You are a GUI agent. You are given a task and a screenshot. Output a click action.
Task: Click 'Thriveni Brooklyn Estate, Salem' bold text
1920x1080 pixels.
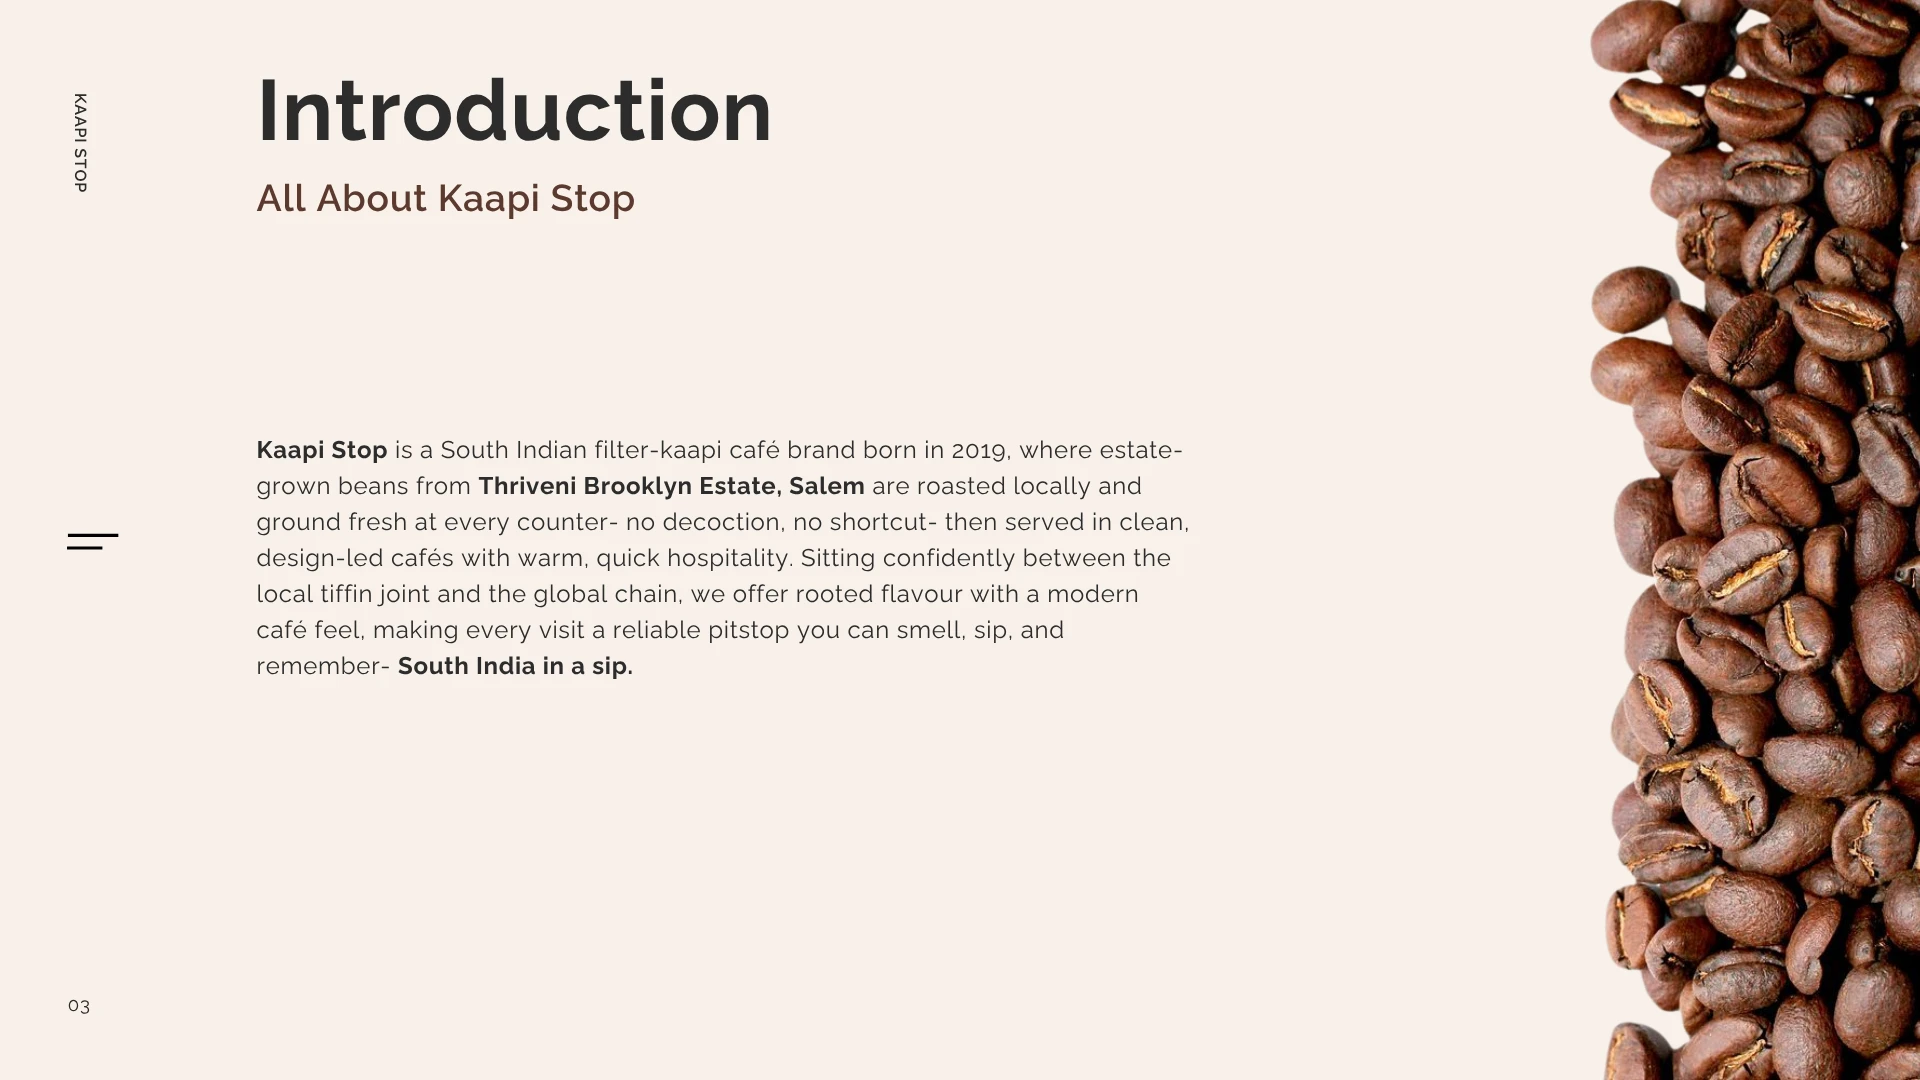tap(671, 486)
